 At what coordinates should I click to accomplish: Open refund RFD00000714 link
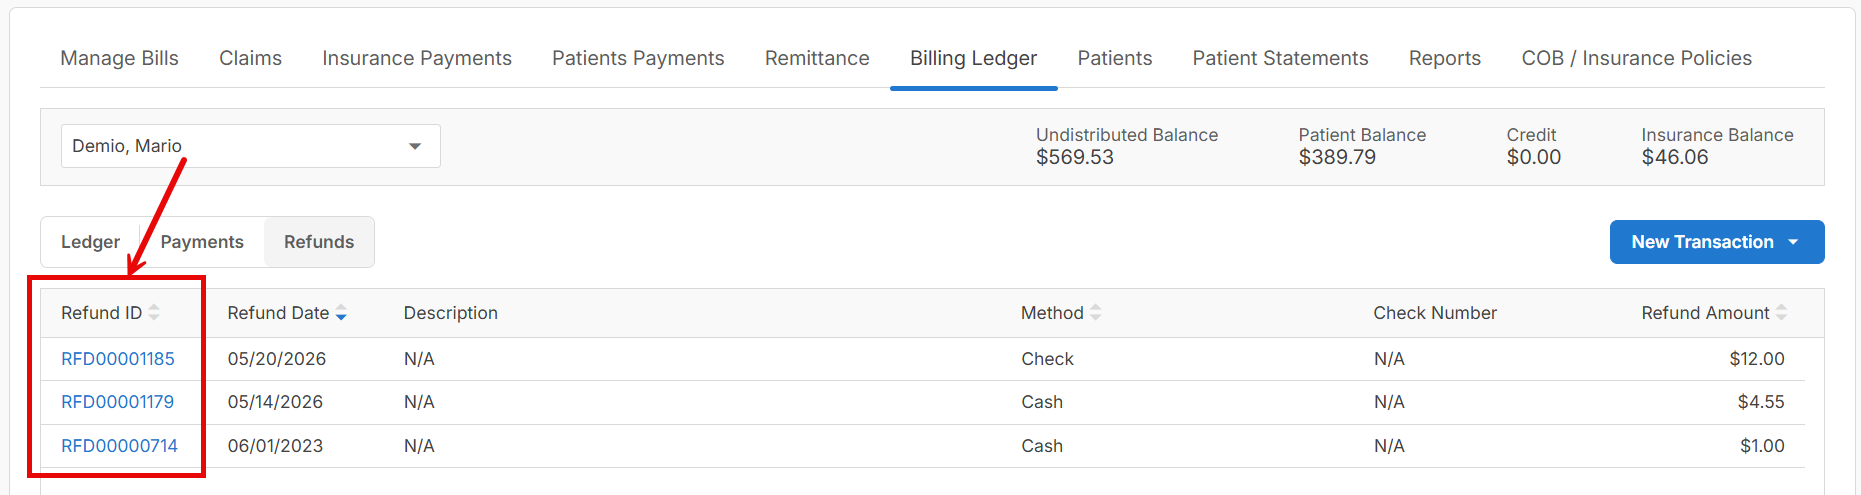pyautogui.click(x=119, y=446)
